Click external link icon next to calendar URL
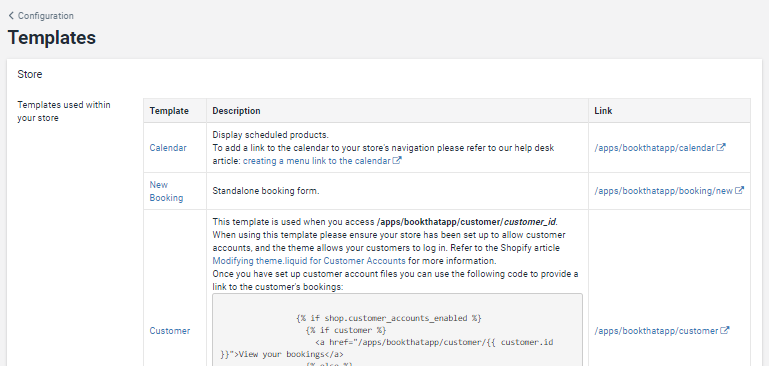 click(721, 147)
